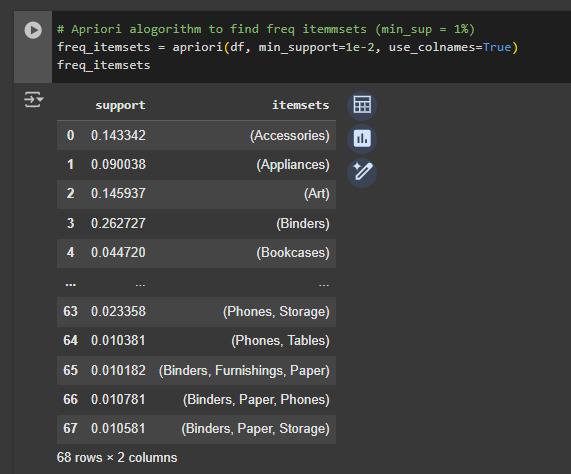Click the use_colnames=True argument in code

click(x=450, y=47)
